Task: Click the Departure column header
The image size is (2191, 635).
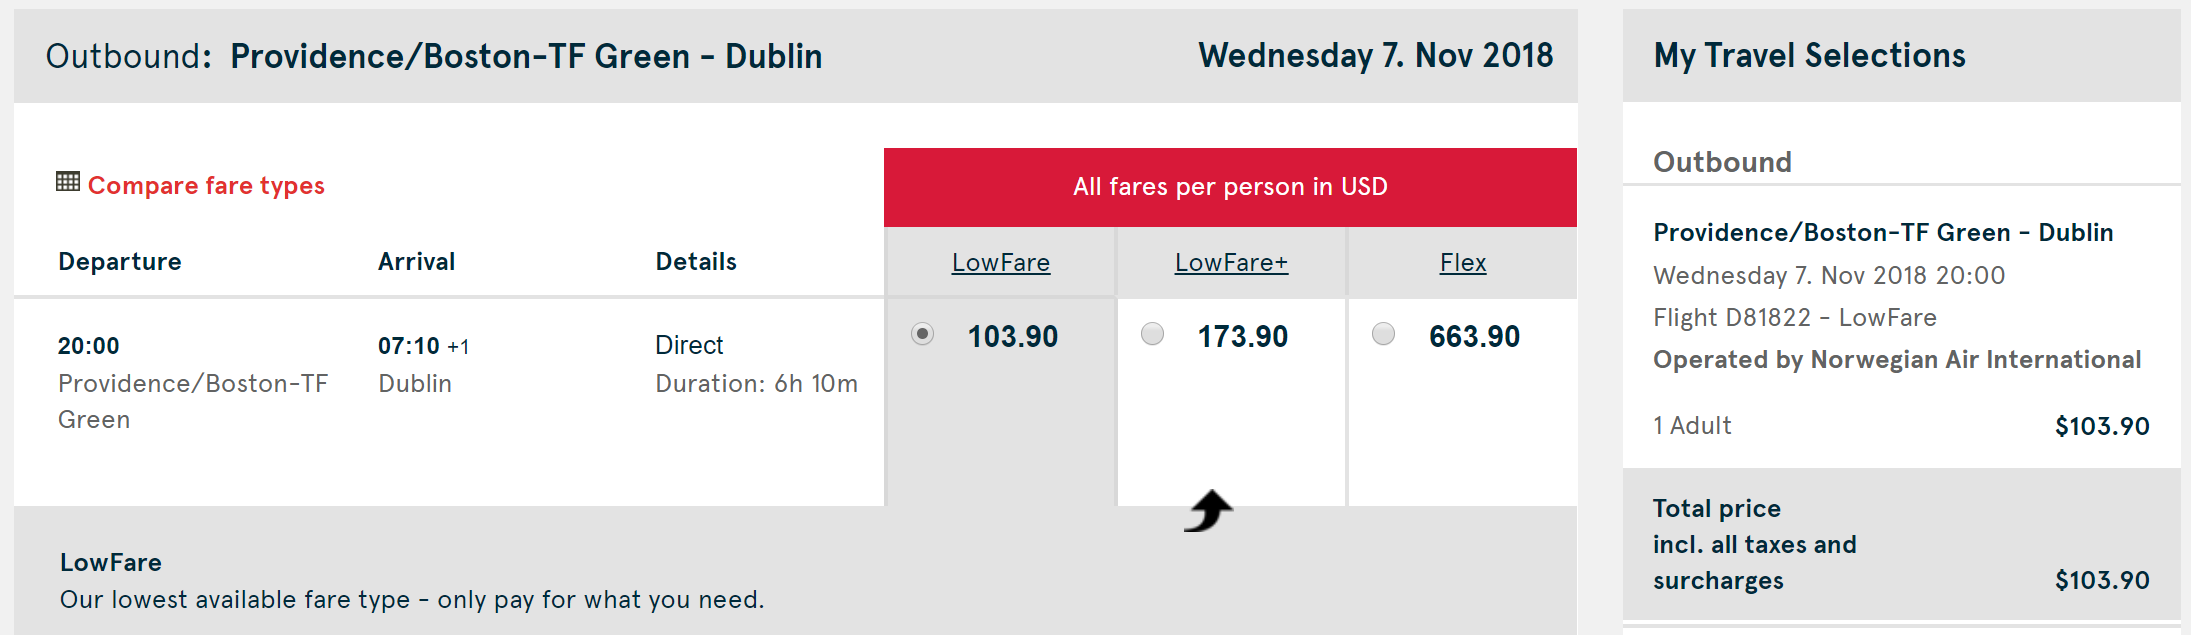Action: click(120, 262)
